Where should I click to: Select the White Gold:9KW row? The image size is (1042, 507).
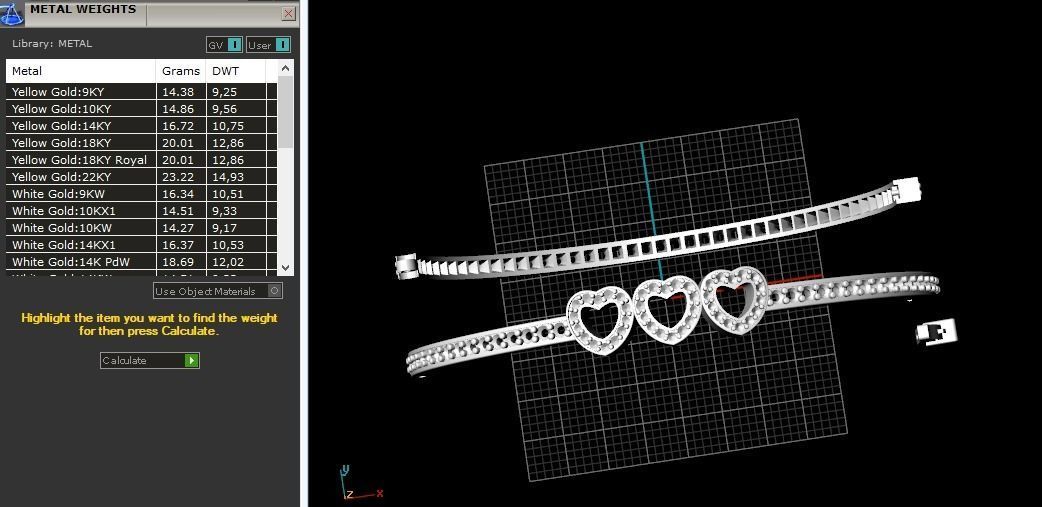[x=142, y=194]
